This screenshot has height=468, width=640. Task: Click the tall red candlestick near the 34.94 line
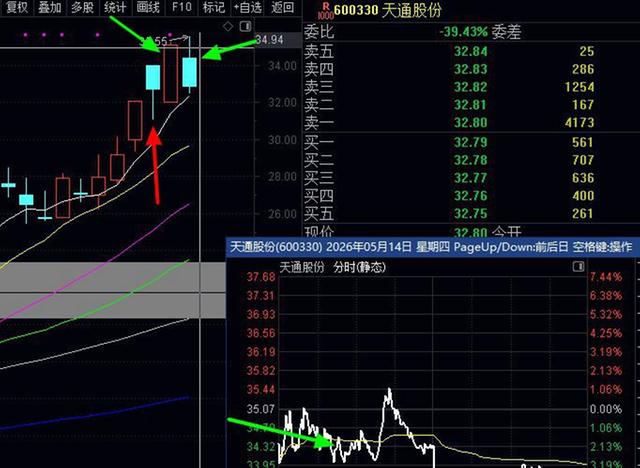click(x=171, y=73)
